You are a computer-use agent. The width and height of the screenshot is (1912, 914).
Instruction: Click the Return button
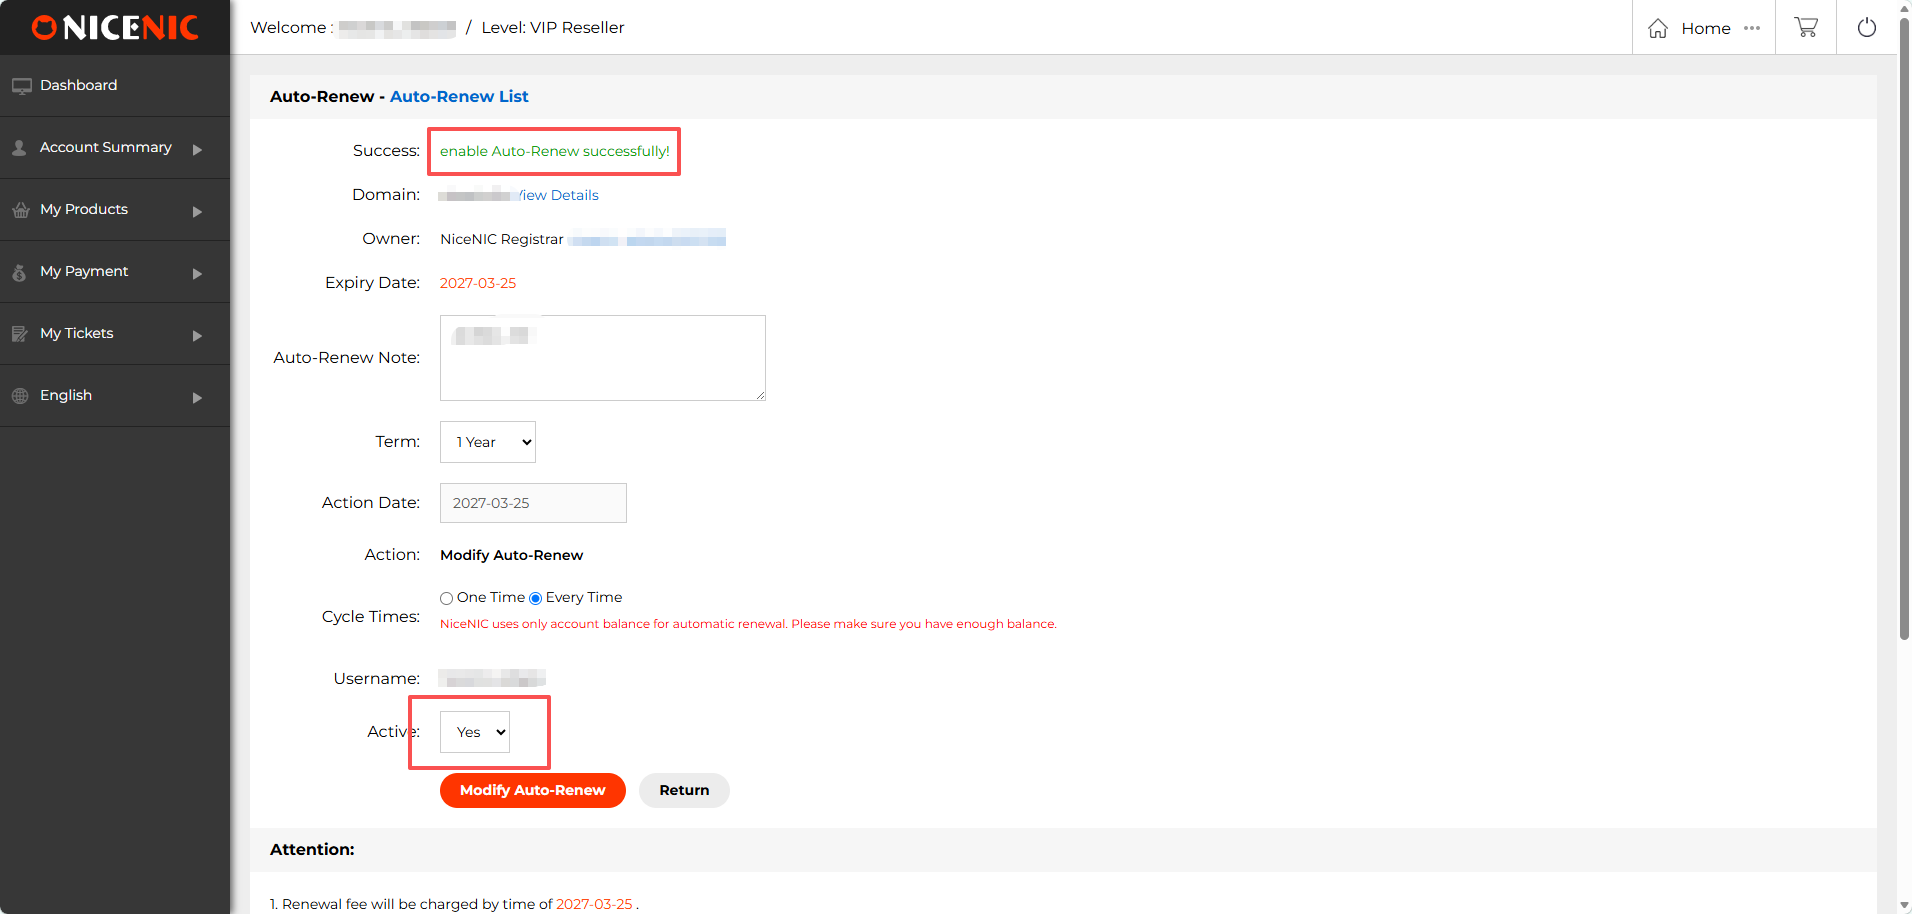[684, 790]
